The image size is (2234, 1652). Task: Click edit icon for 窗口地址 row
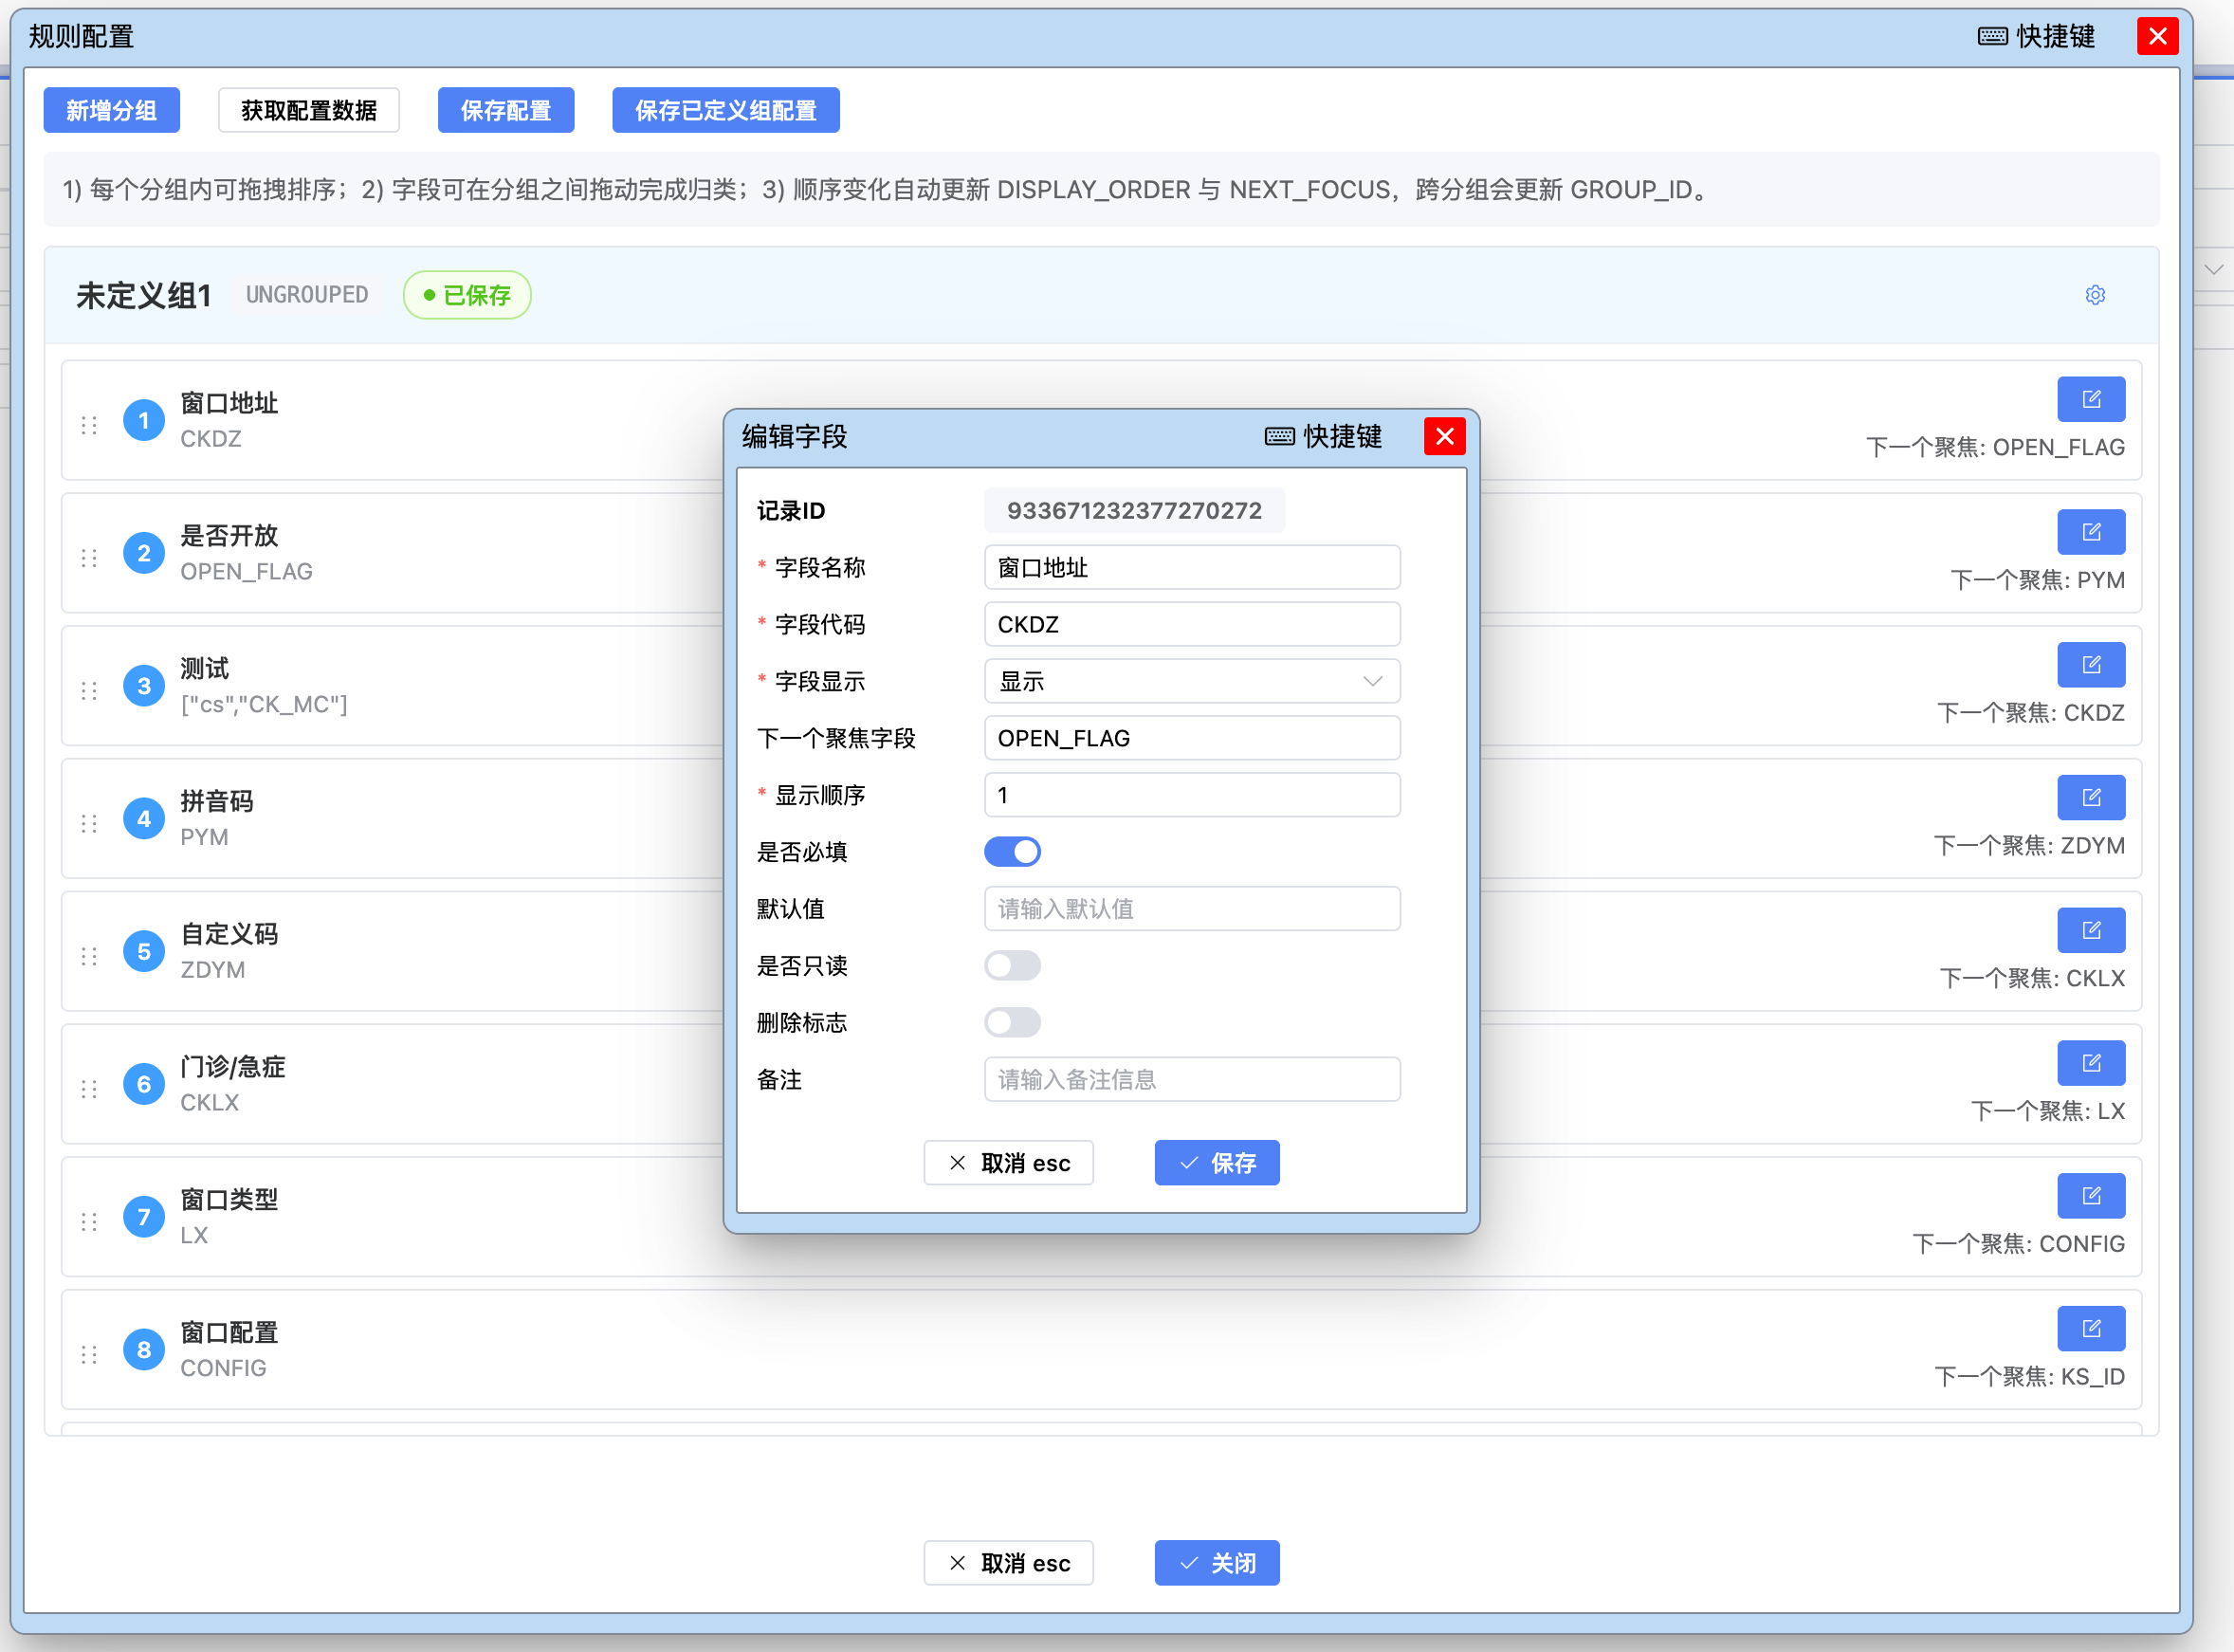click(x=2090, y=400)
